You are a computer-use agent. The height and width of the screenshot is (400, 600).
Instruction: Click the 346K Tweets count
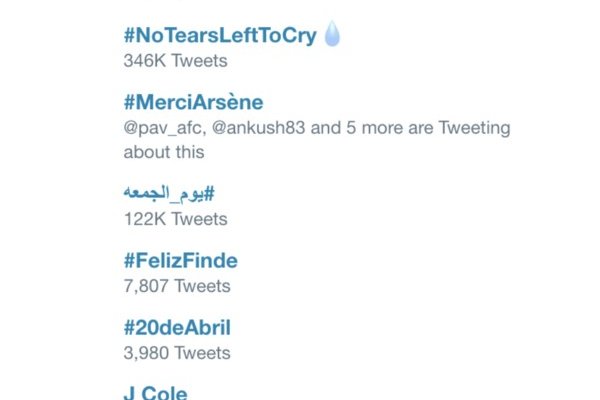tap(175, 61)
